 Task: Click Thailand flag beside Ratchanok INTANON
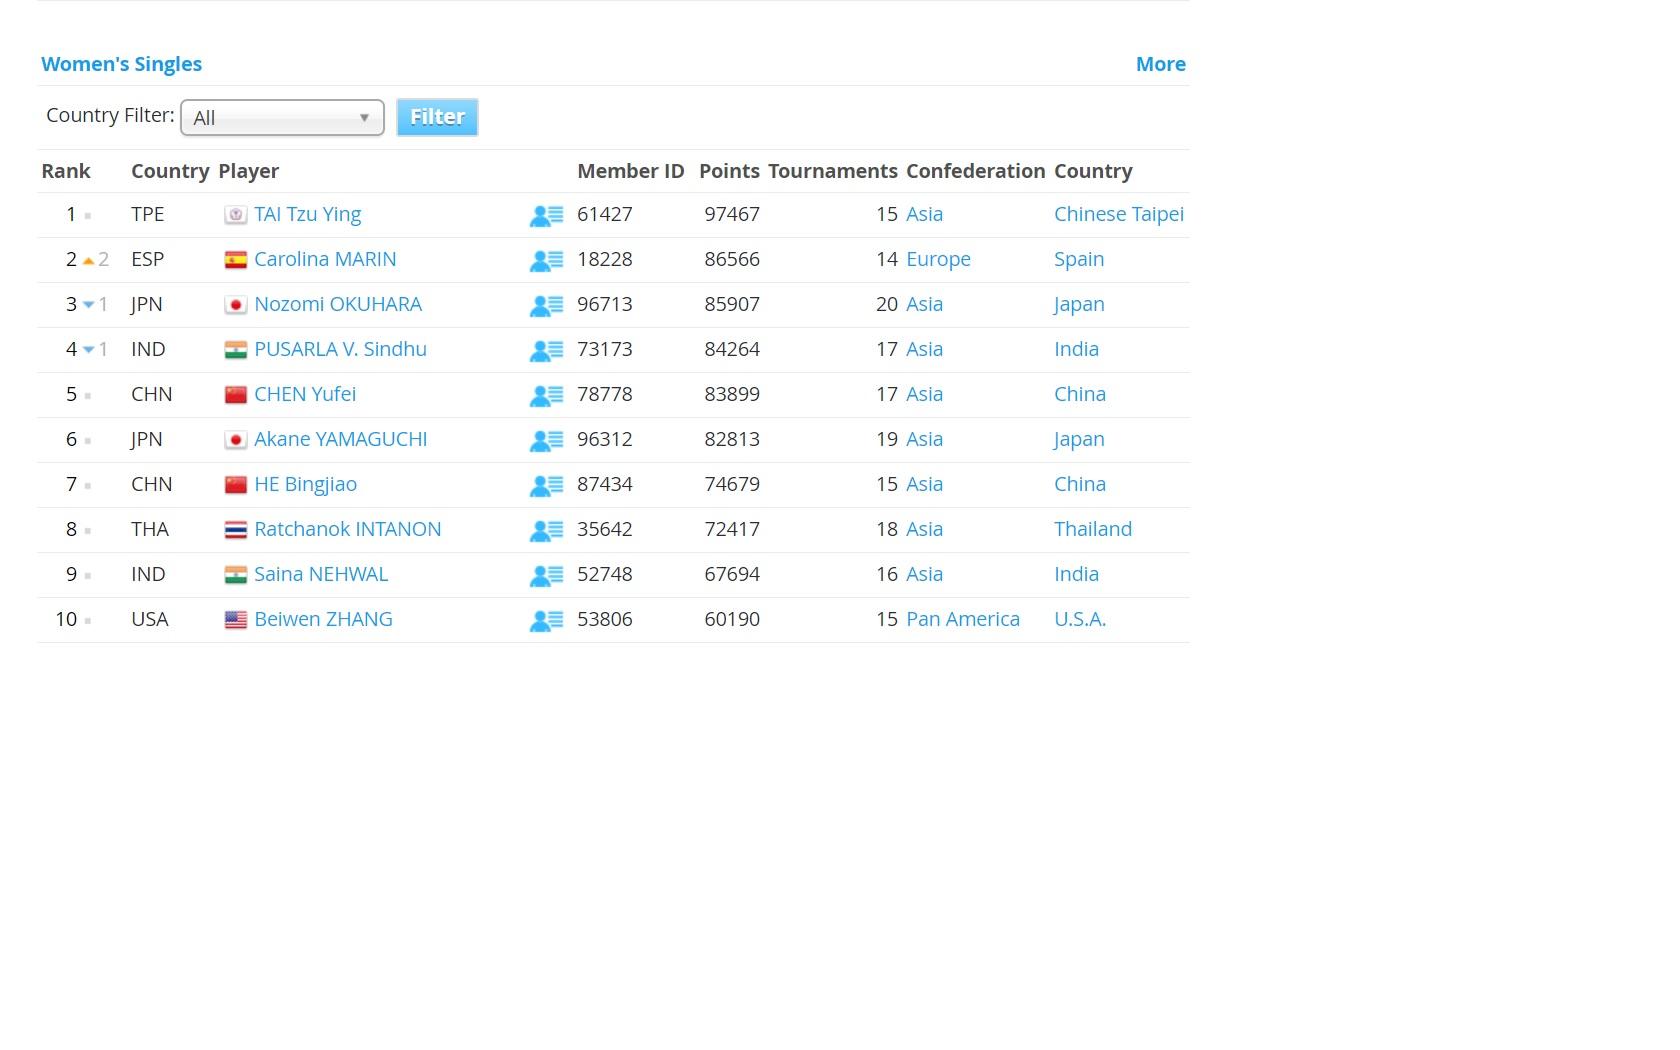[235, 530]
